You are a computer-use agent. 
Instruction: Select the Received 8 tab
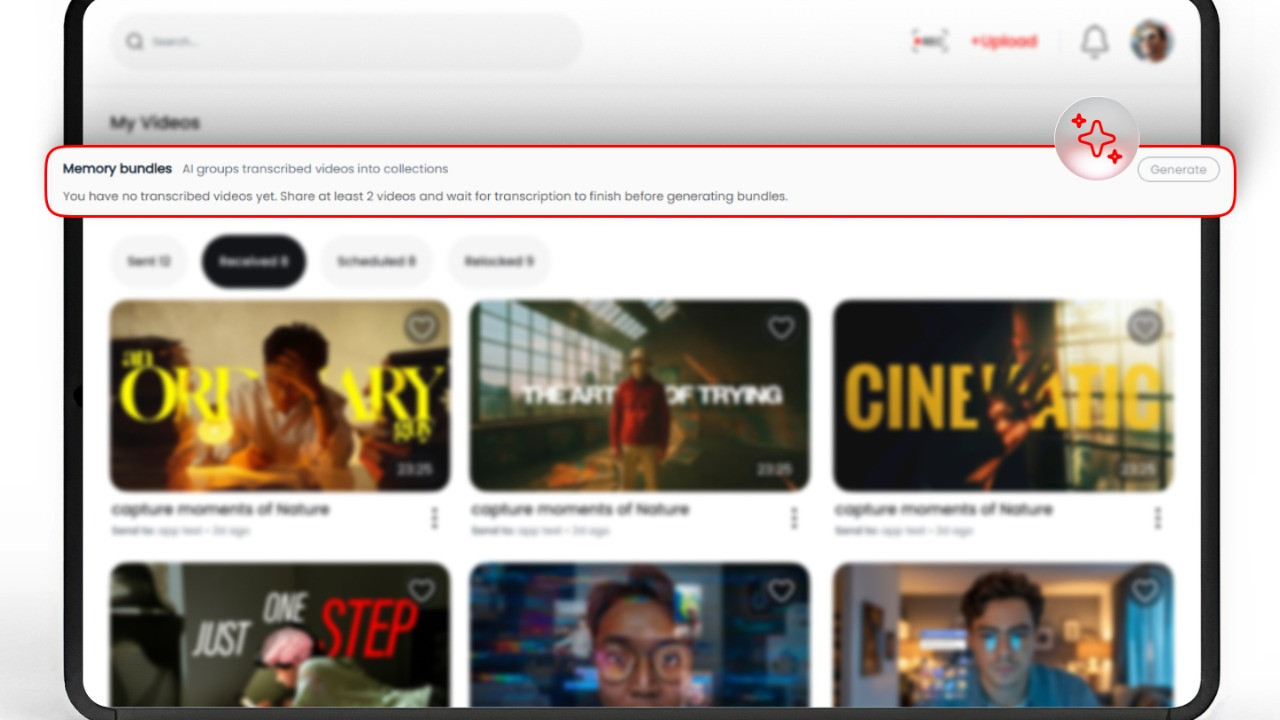254,261
